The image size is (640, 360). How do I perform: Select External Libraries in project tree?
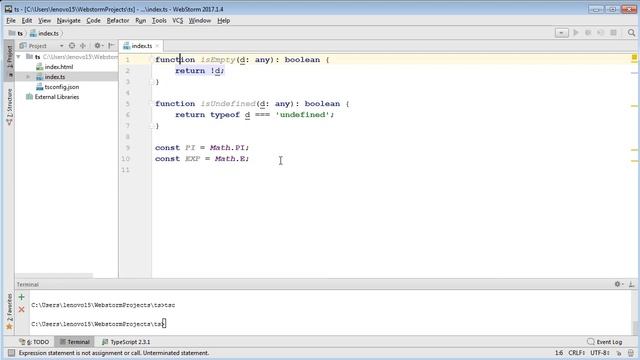pyautogui.click(x=53, y=97)
